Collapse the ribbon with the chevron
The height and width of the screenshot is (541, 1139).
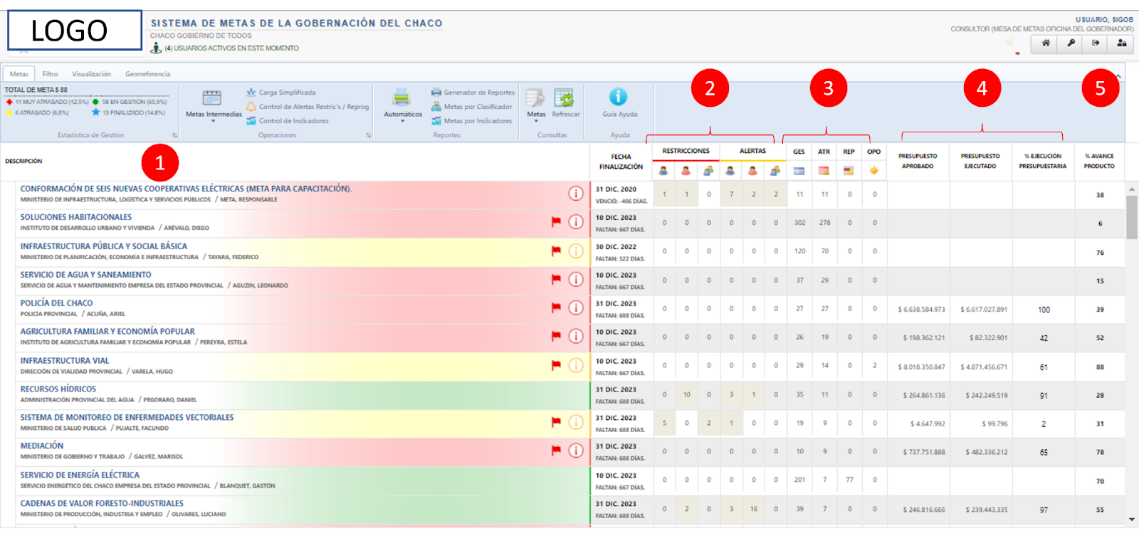tap(1117, 75)
